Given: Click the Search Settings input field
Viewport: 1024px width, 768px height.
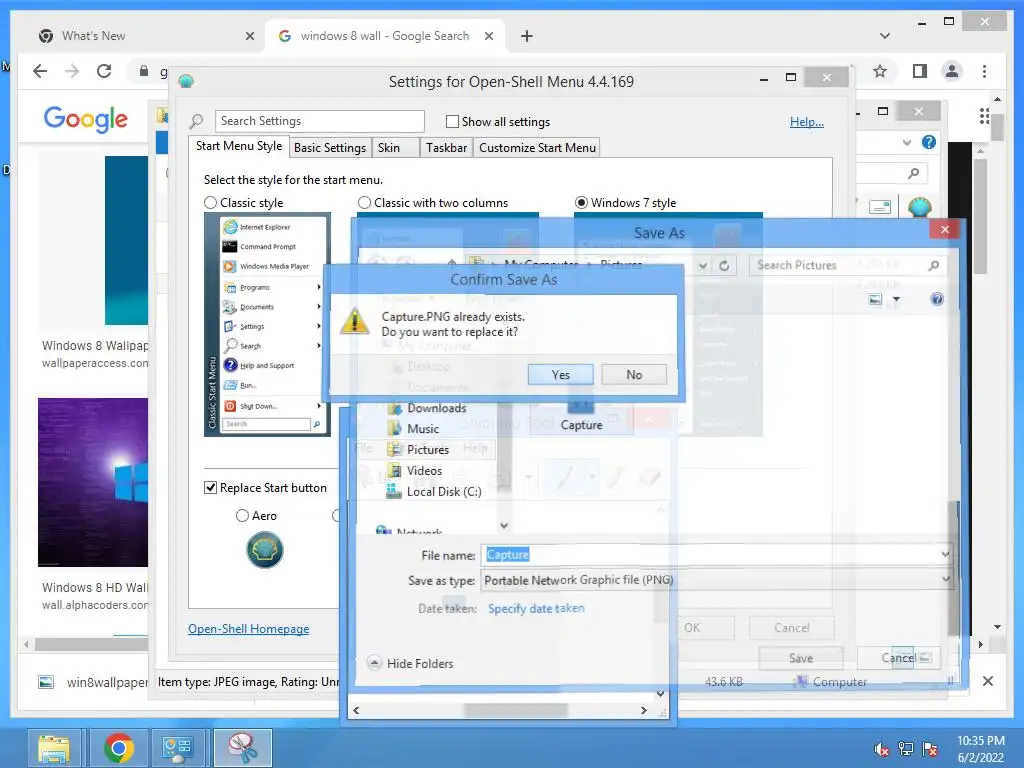Looking at the screenshot, I should 319,121.
